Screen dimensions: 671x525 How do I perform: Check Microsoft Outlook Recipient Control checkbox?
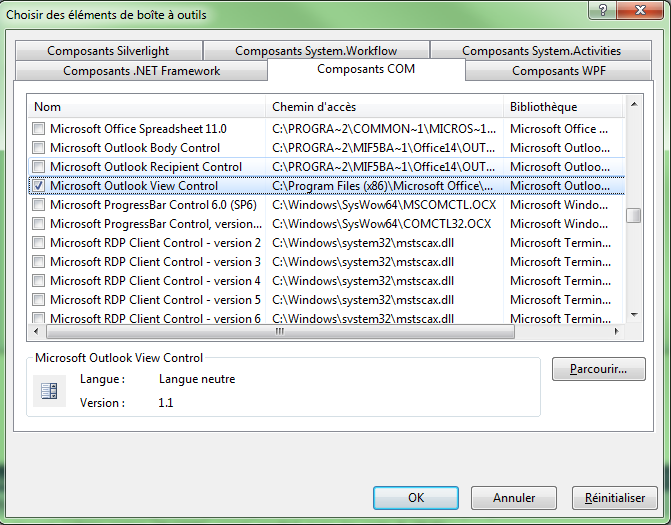click(39, 166)
